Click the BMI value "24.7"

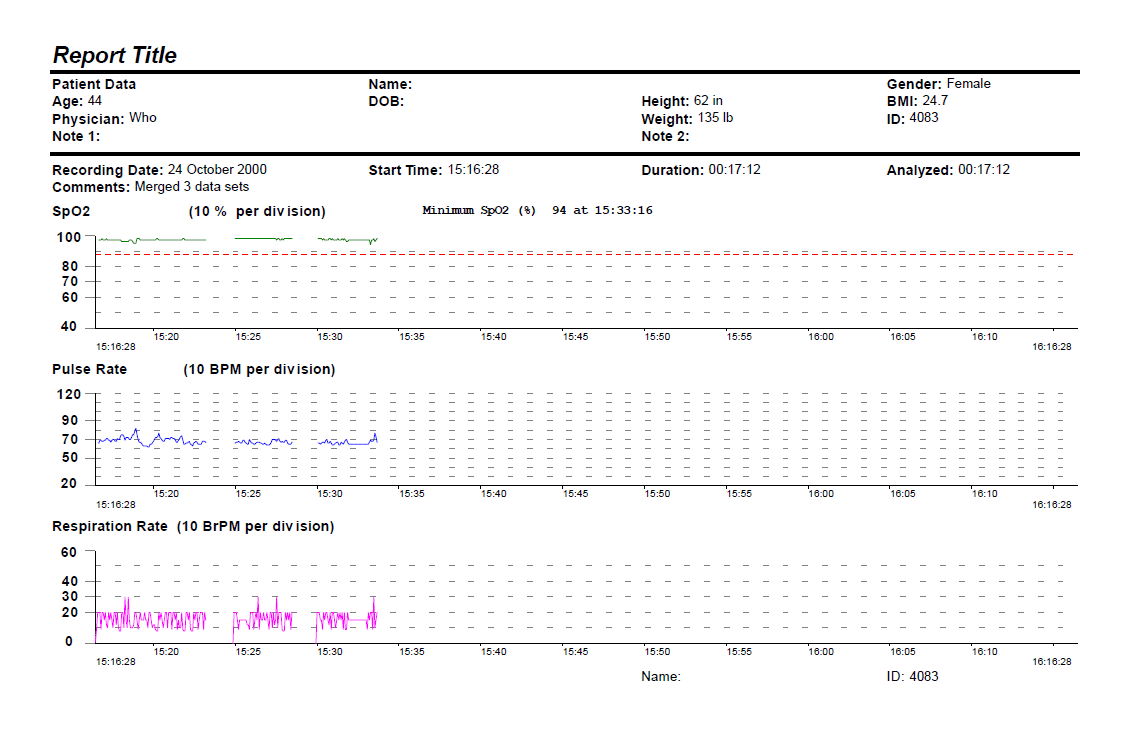coord(935,101)
